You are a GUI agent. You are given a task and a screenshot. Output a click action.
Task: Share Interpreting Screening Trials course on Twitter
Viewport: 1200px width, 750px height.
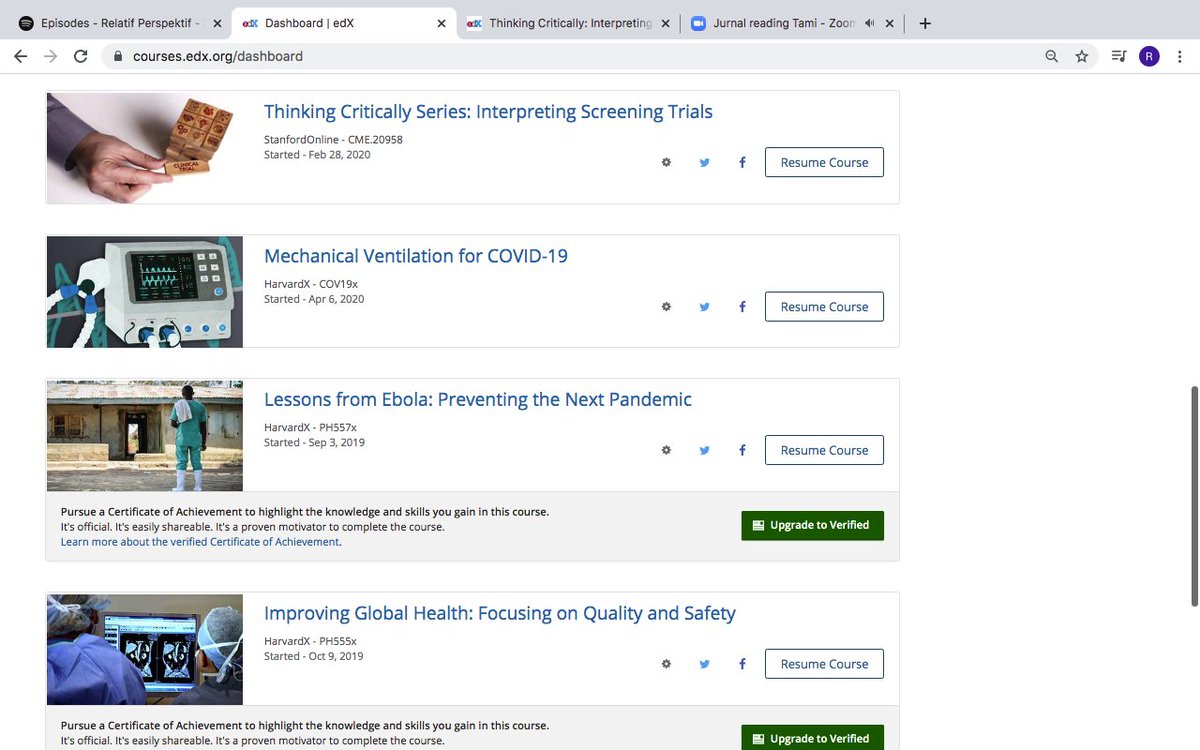(x=704, y=163)
